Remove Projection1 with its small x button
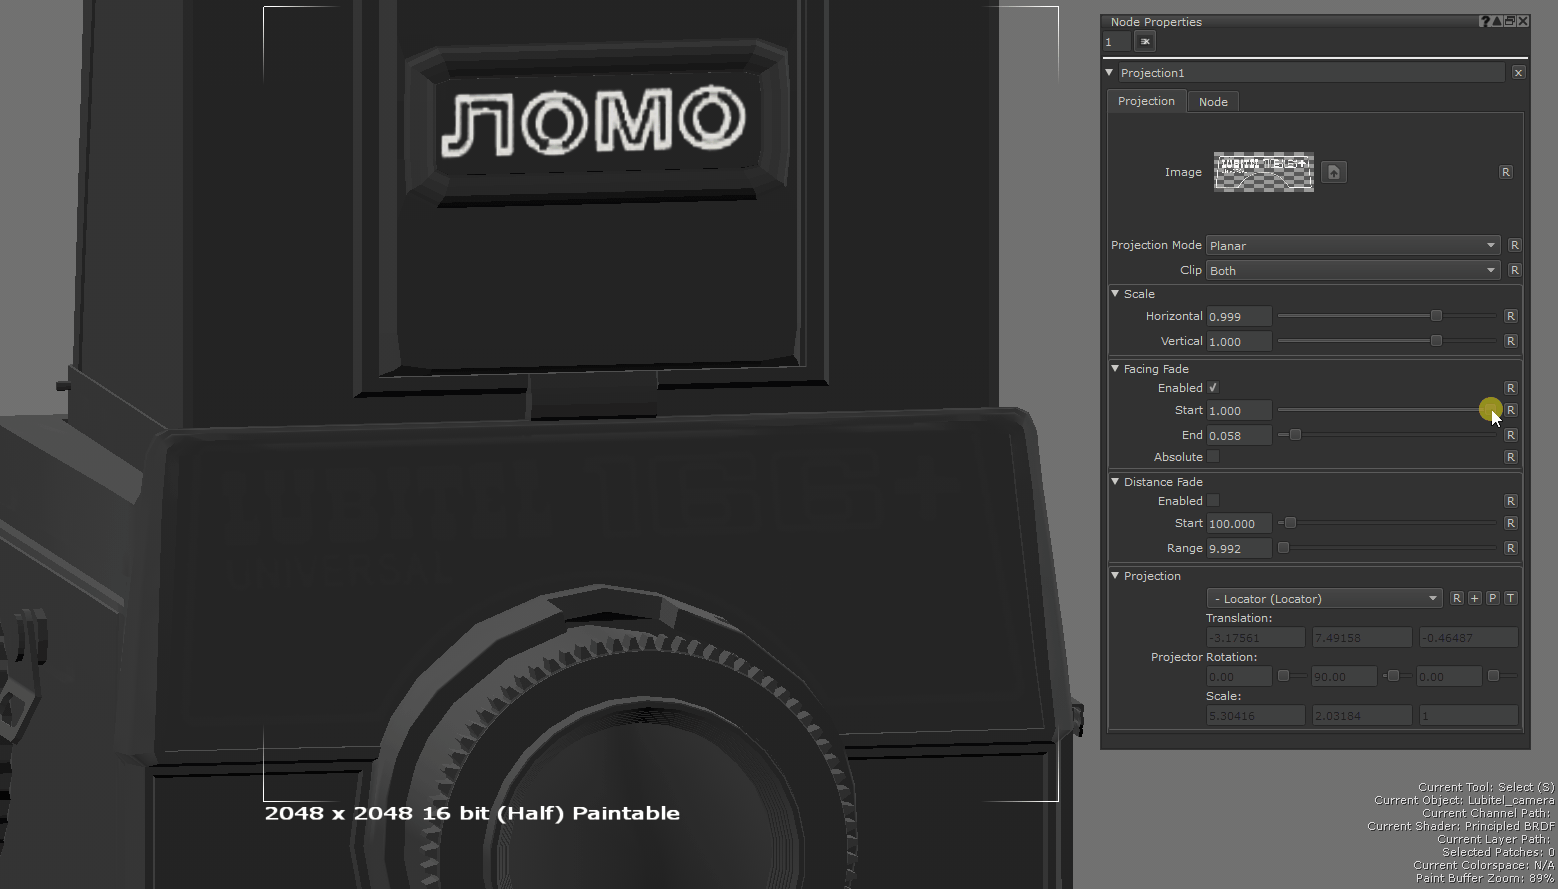This screenshot has height=889, width=1558. [1518, 73]
